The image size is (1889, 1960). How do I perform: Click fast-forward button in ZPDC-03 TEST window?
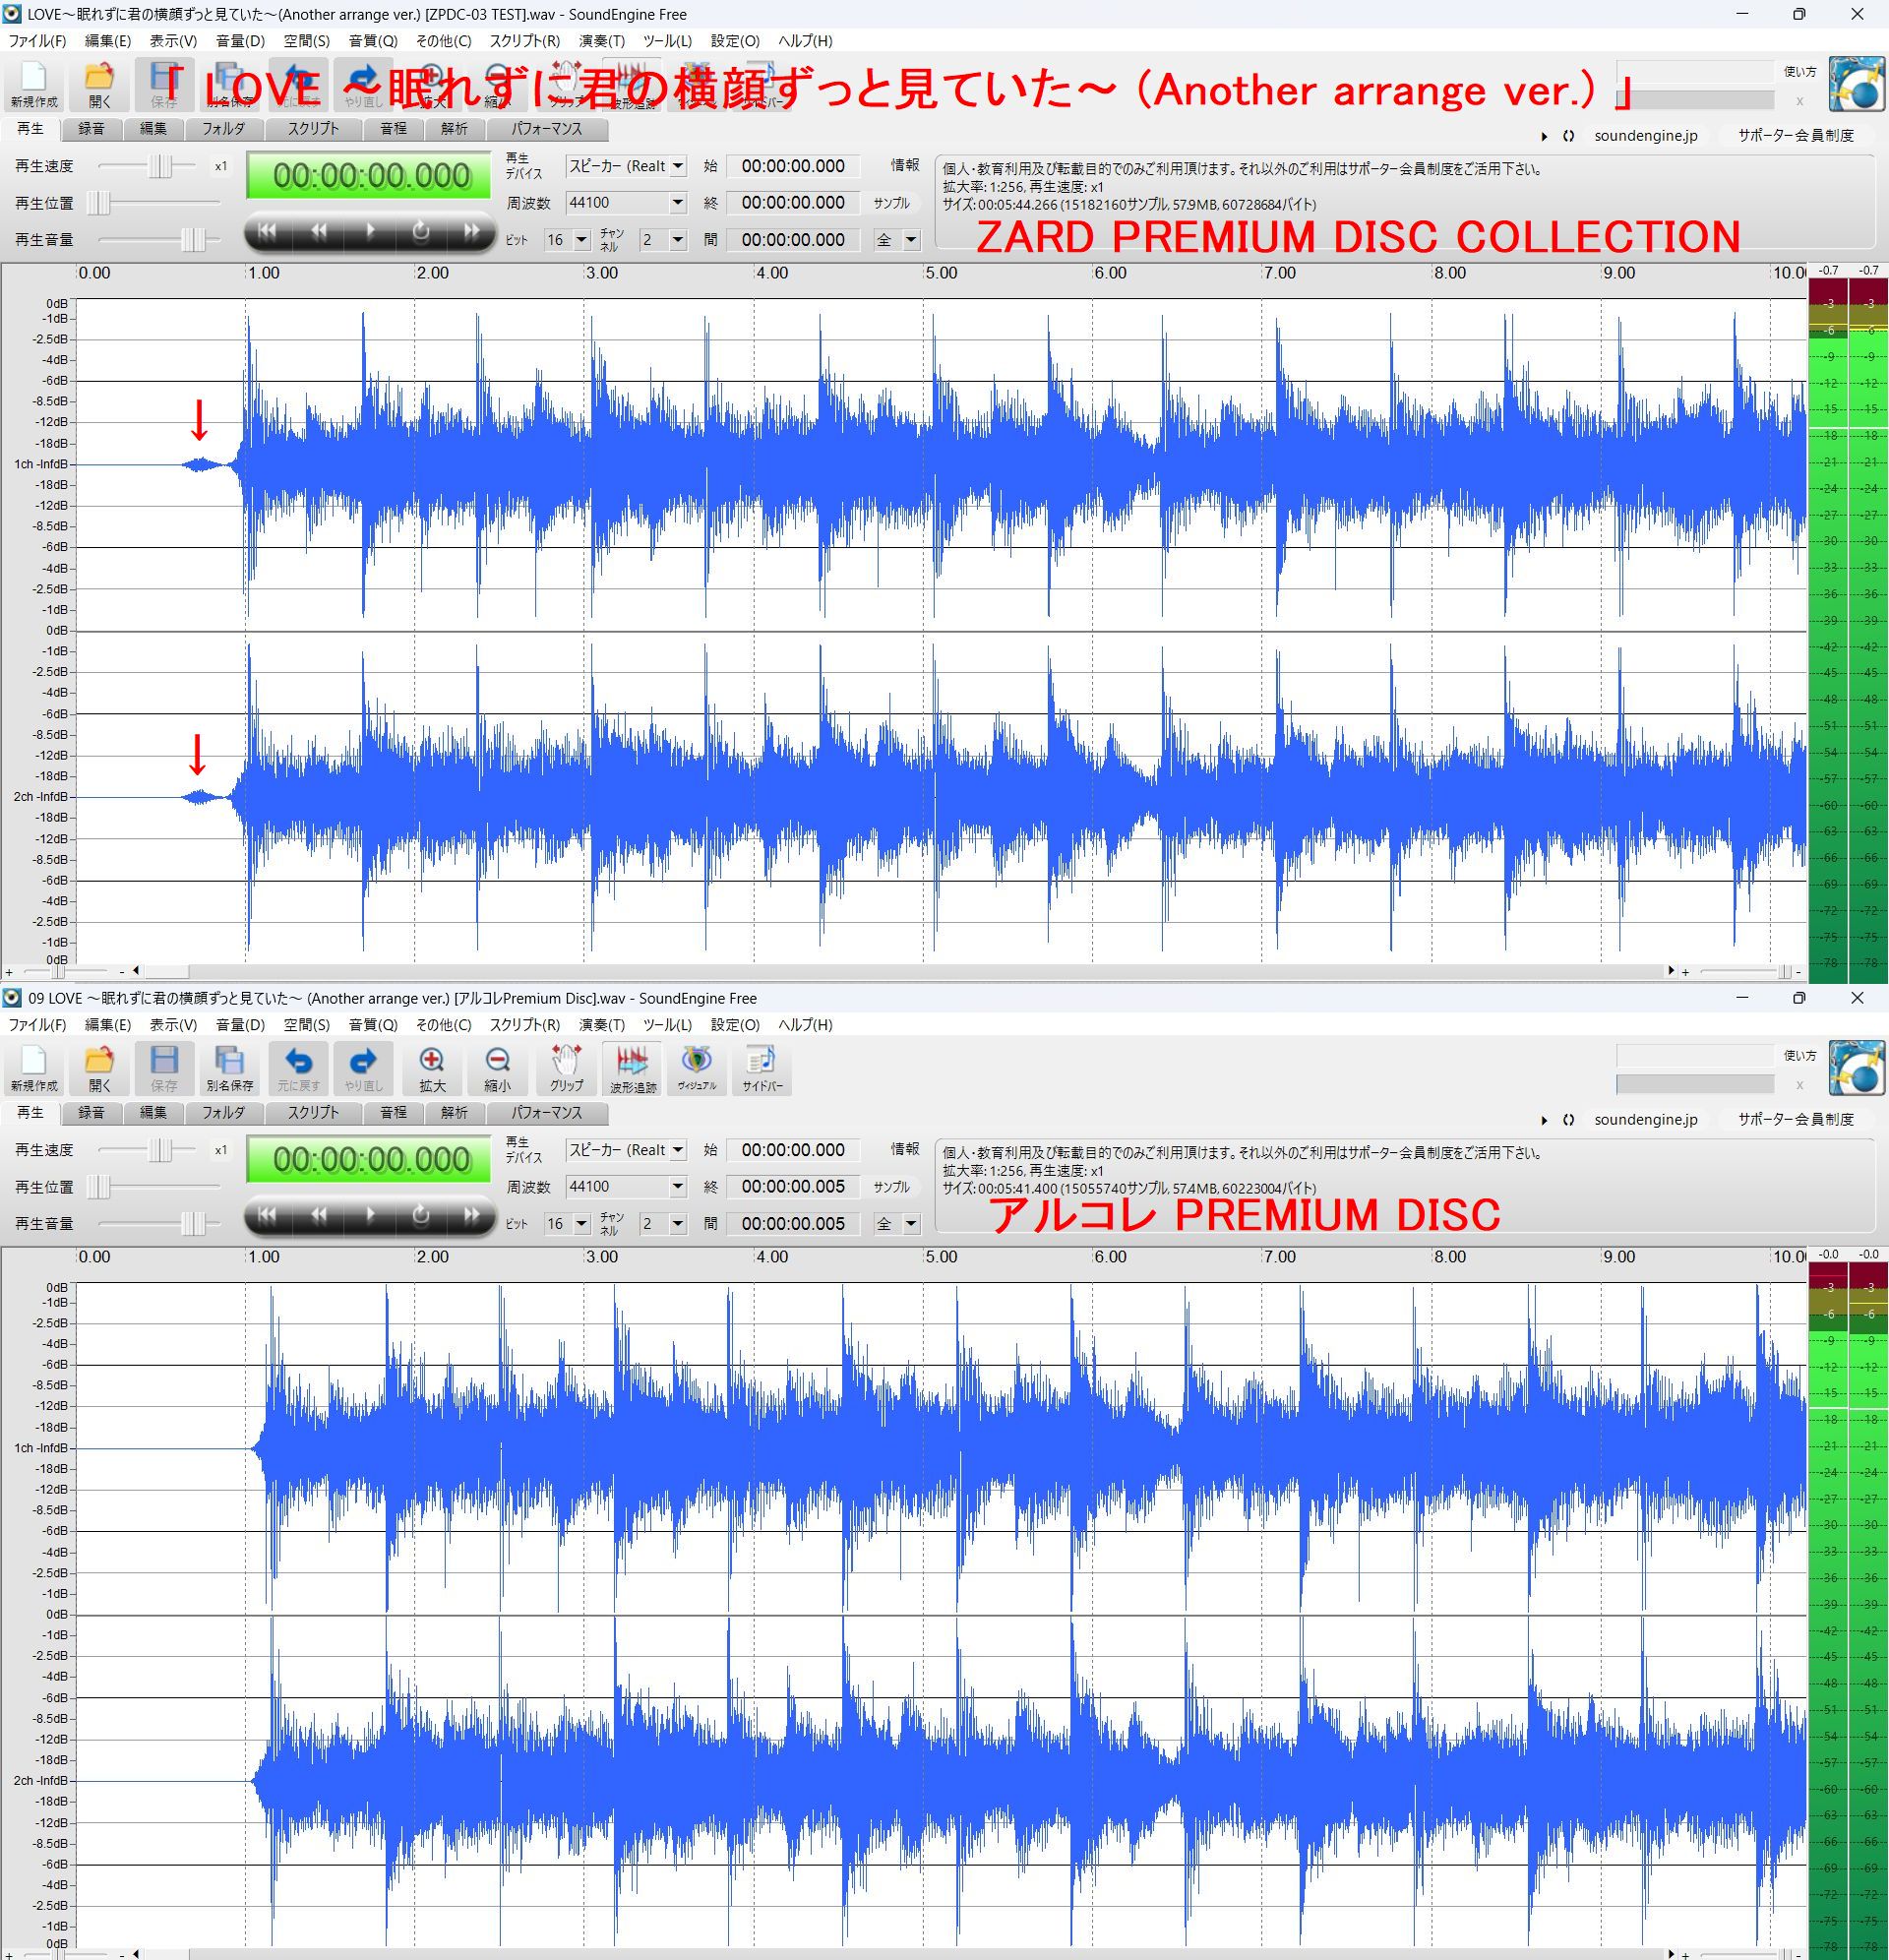coord(471,231)
